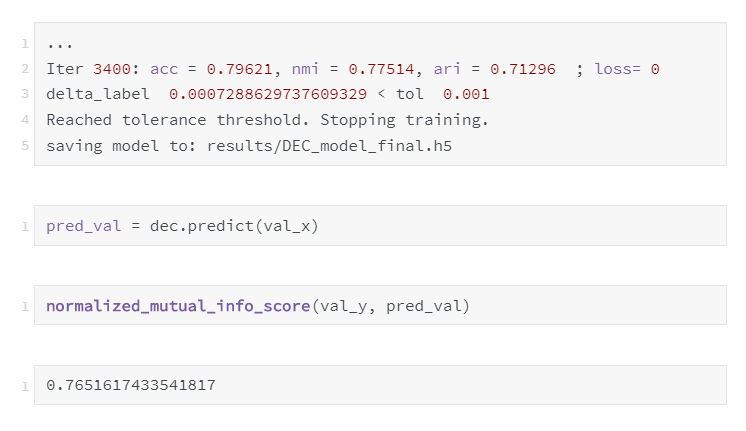Click line number 1 beside the result value

pyautogui.click(x=24, y=386)
